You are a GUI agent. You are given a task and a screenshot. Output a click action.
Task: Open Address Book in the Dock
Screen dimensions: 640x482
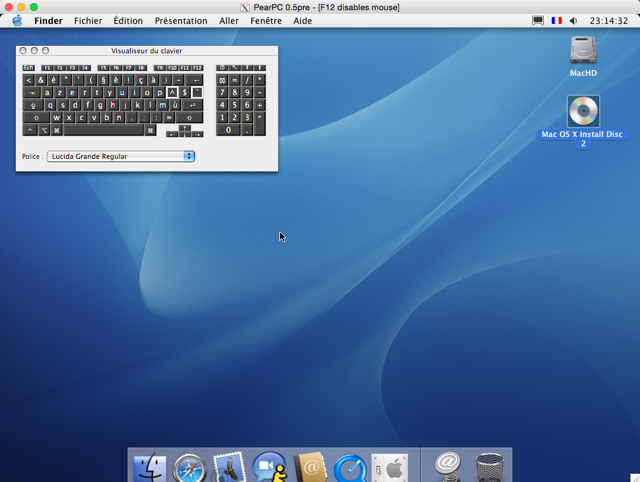pyautogui.click(x=310, y=468)
